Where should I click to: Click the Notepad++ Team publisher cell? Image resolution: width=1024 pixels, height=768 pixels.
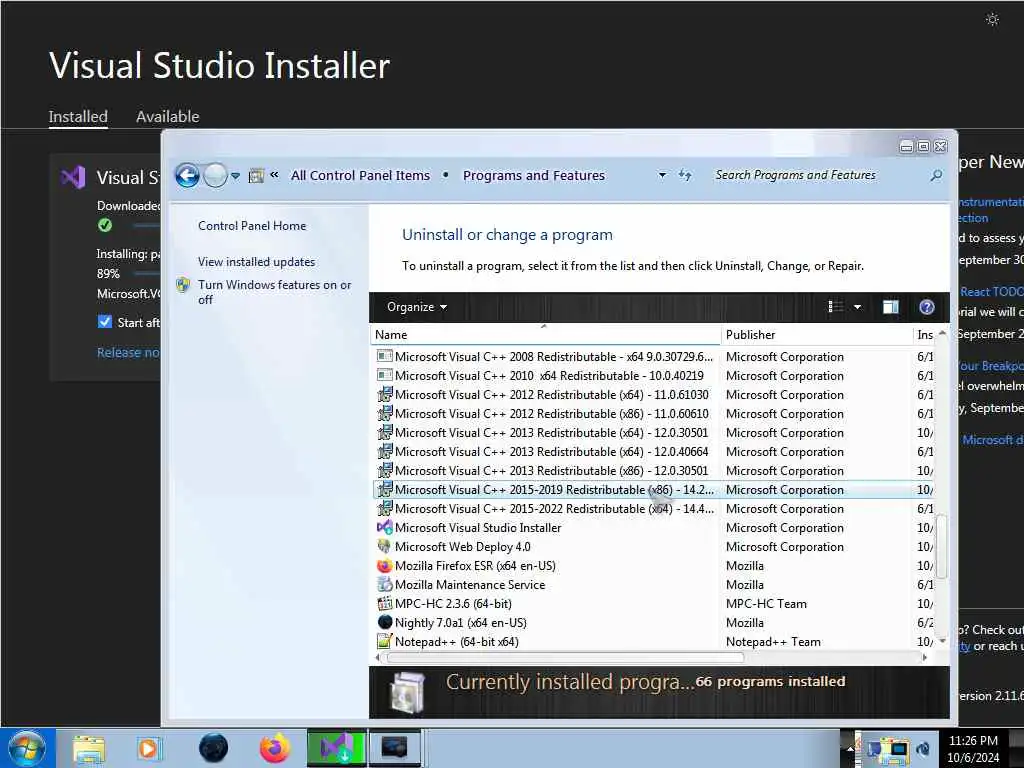pyautogui.click(x=773, y=641)
